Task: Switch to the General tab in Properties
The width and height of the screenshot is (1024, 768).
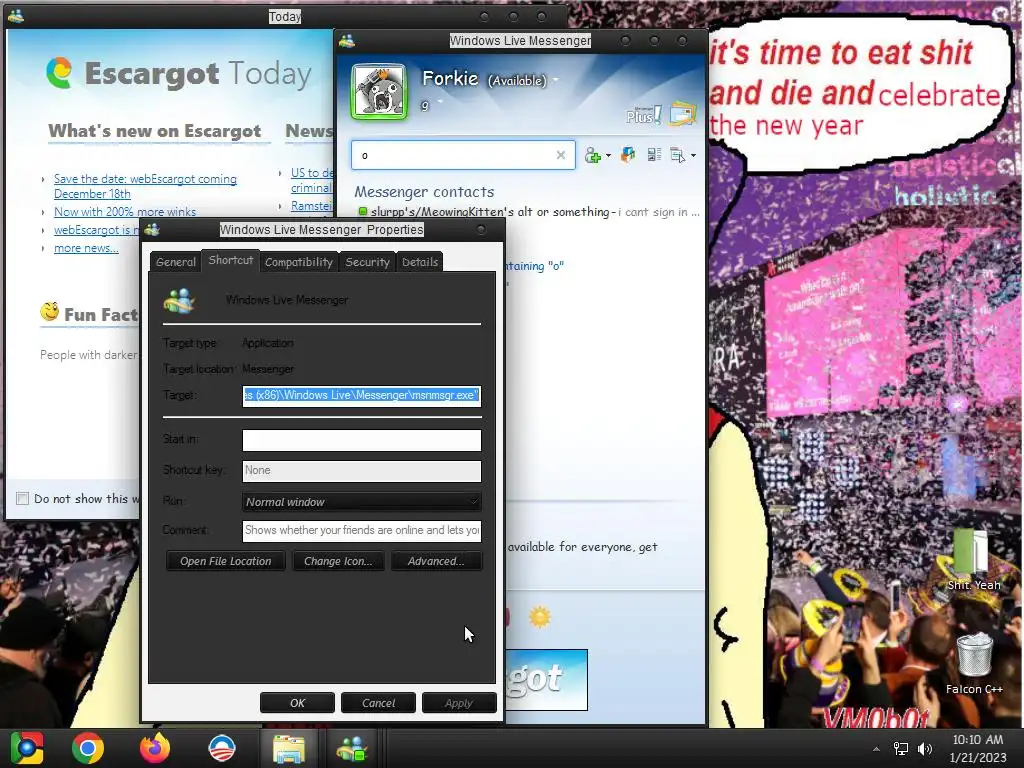Action: point(176,262)
